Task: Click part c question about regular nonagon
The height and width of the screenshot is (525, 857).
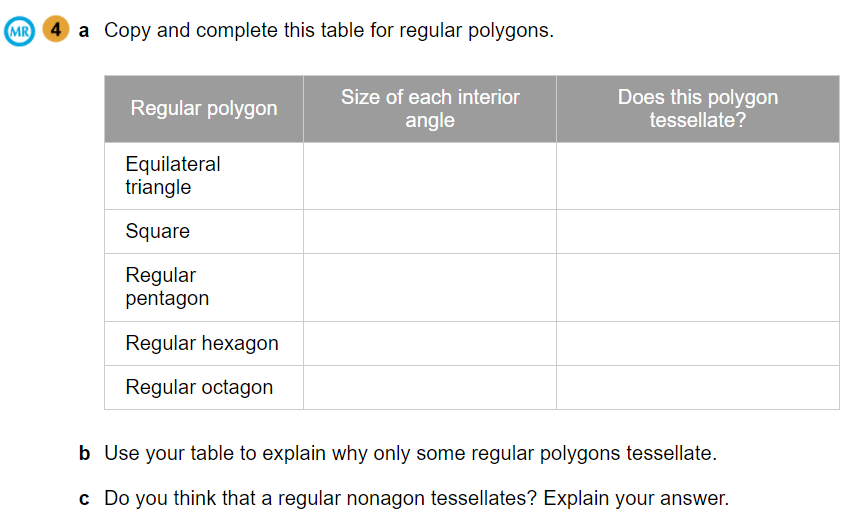Action: pyautogui.click(x=416, y=498)
